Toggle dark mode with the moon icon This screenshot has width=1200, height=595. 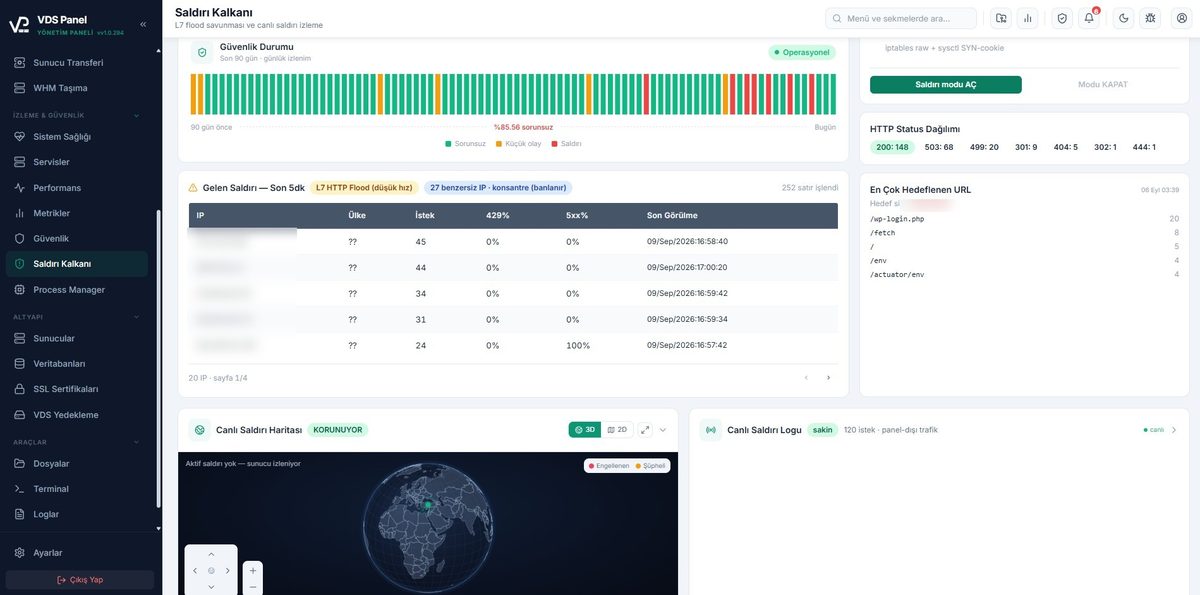1123,18
